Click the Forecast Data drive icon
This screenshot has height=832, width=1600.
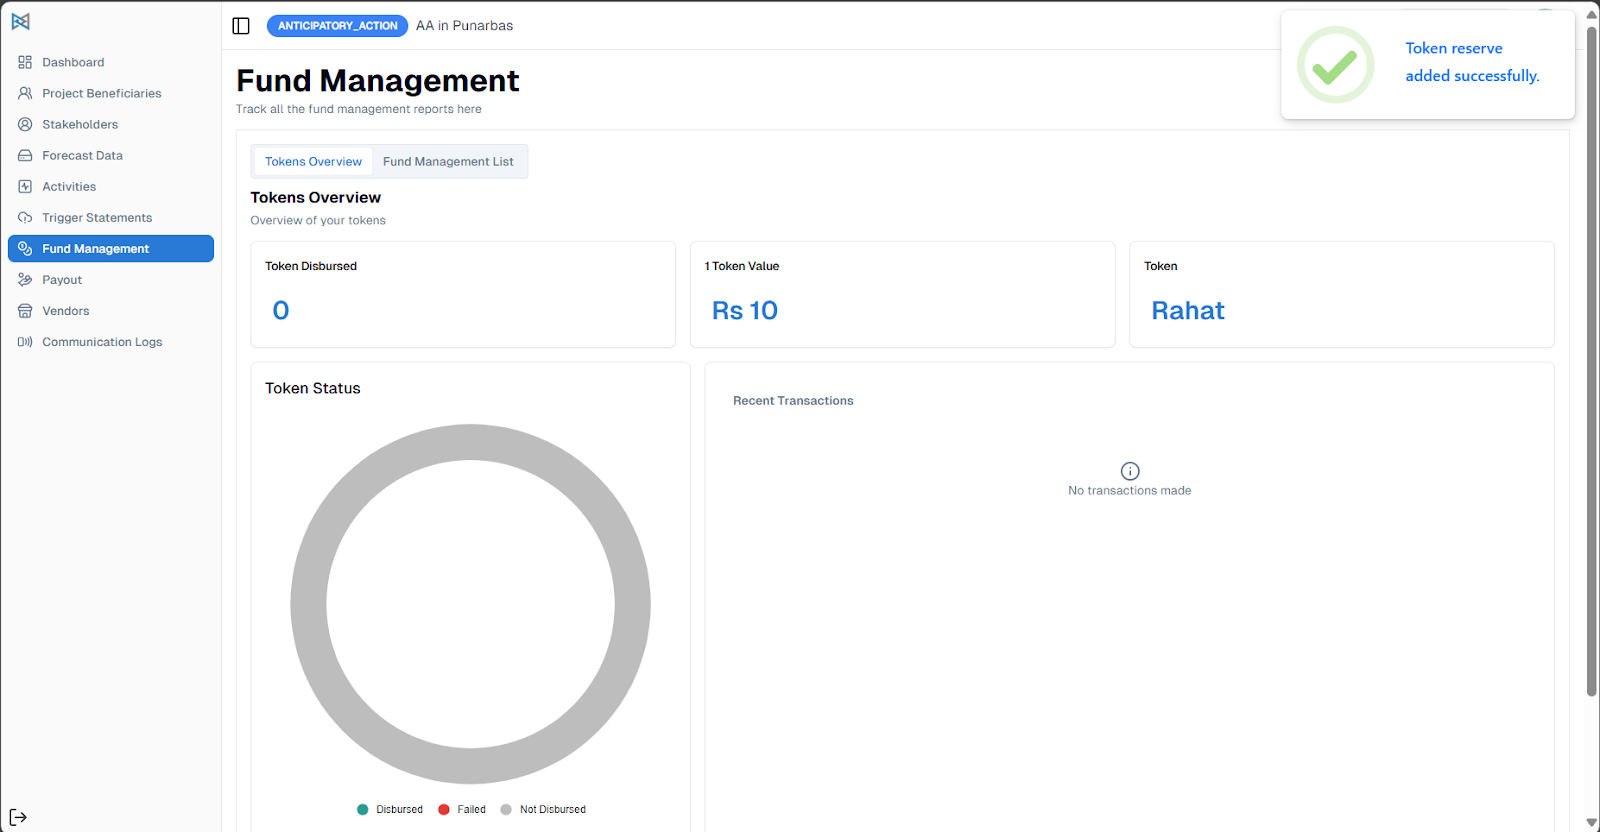pyautogui.click(x=25, y=155)
